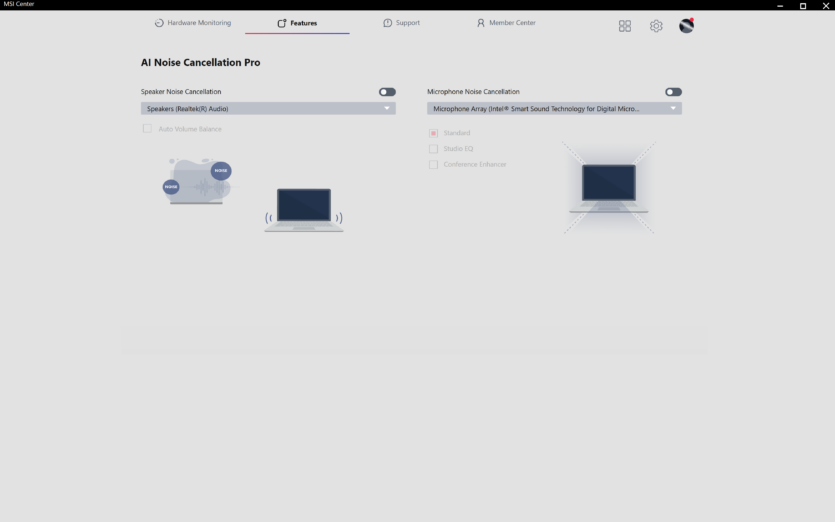The width and height of the screenshot is (835, 522).
Task: Click the Studio EQ label
Action: tap(459, 149)
